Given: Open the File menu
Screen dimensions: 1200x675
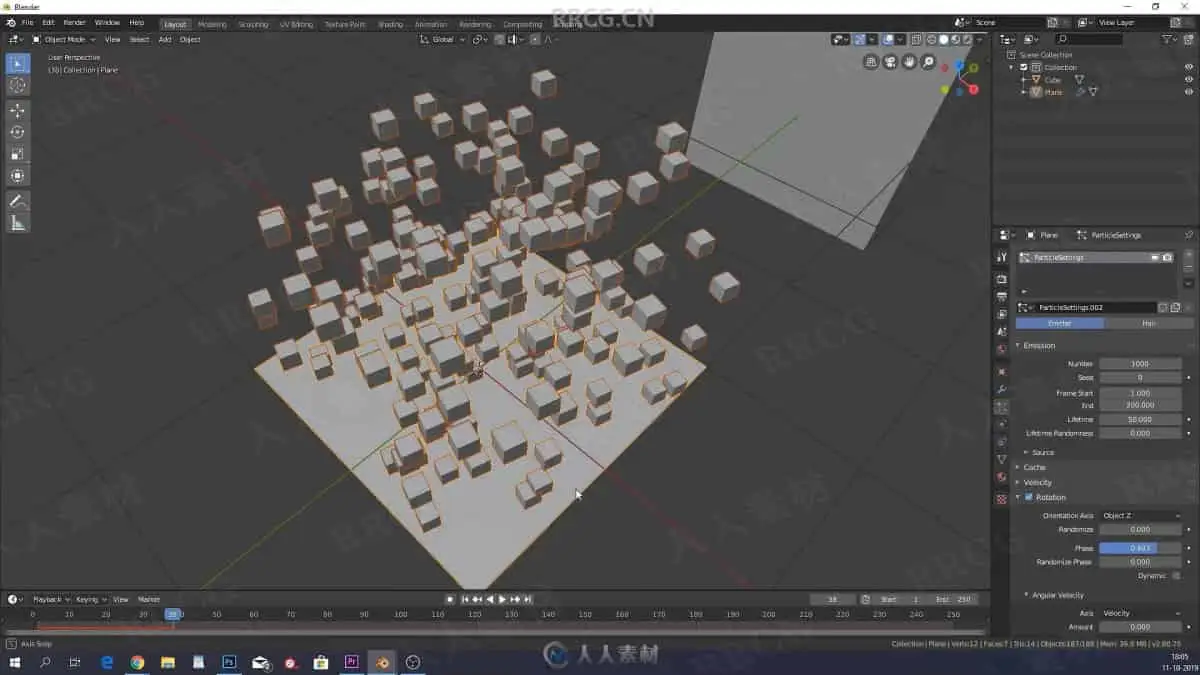Looking at the screenshot, I should pyautogui.click(x=26, y=22).
